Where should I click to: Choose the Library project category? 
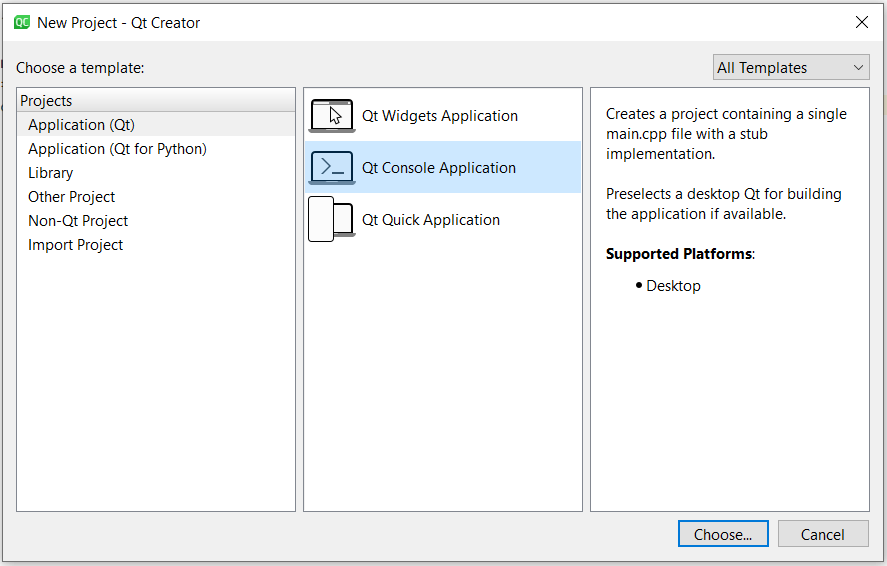[50, 173]
